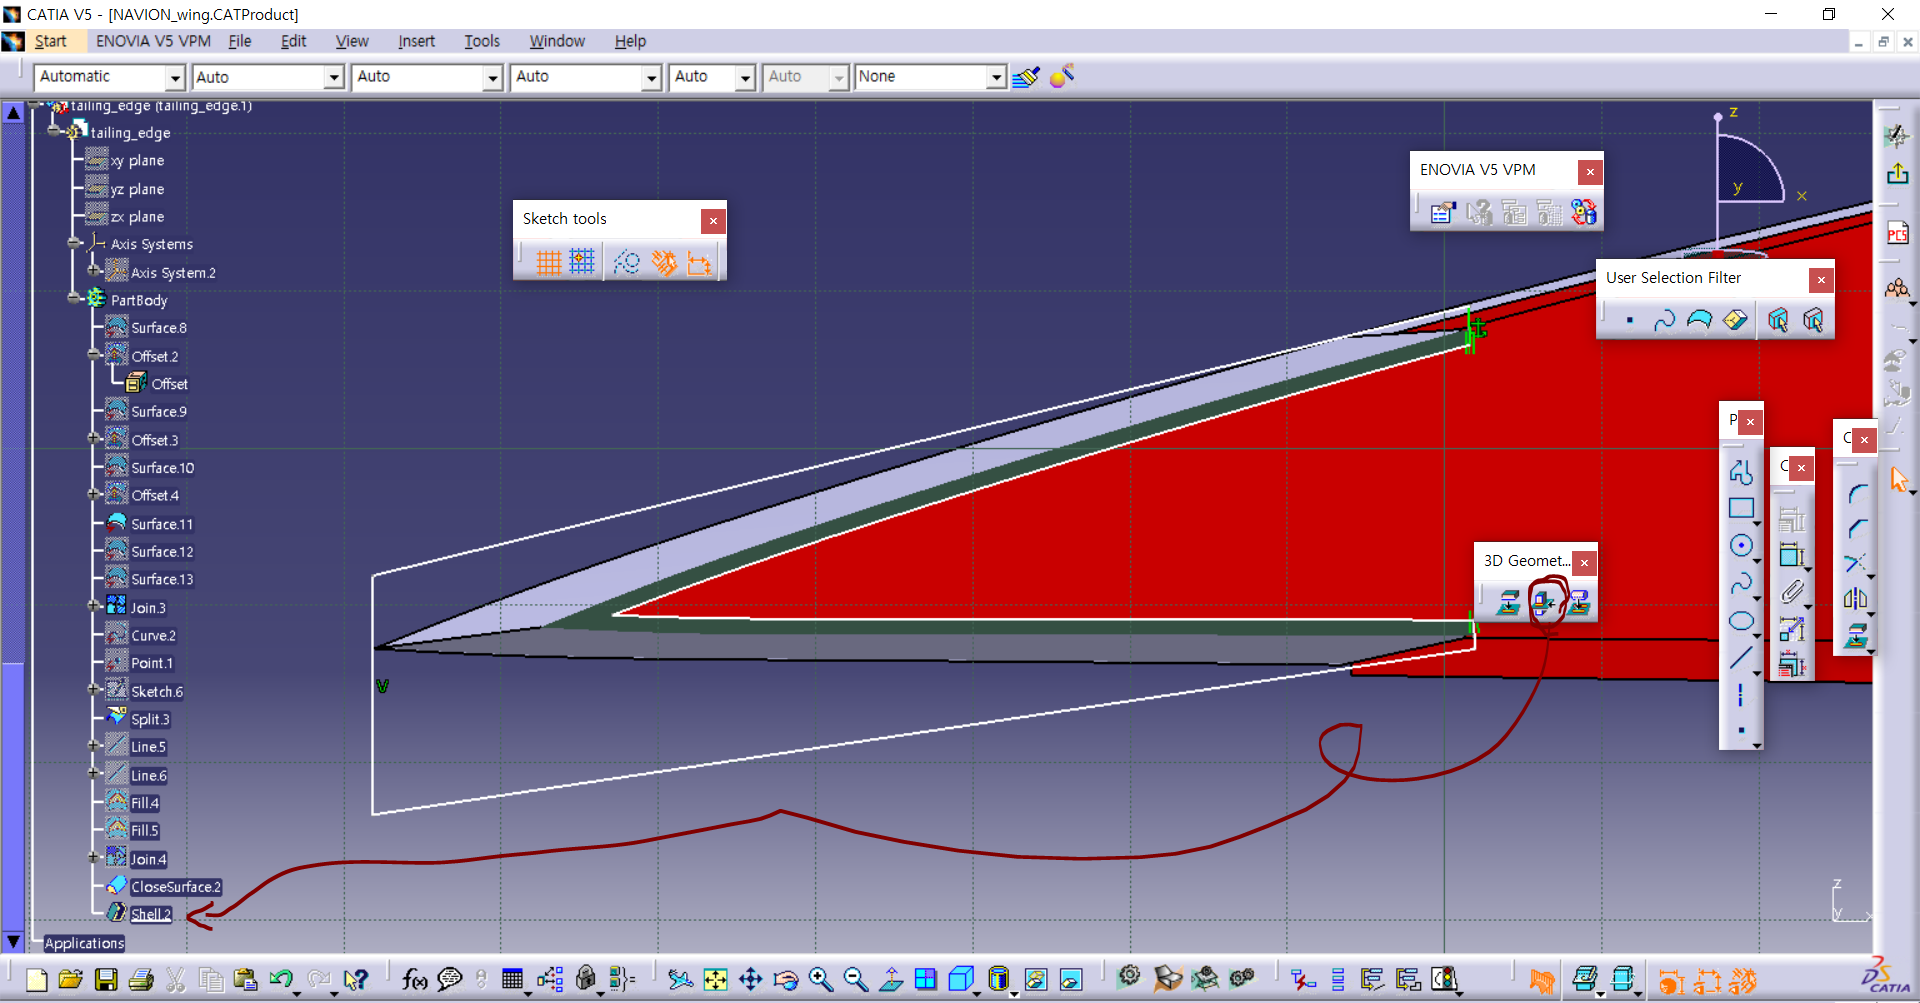The image size is (1920, 1003).
Task: Open the Tools menu
Action: pyautogui.click(x=482, y=41)
